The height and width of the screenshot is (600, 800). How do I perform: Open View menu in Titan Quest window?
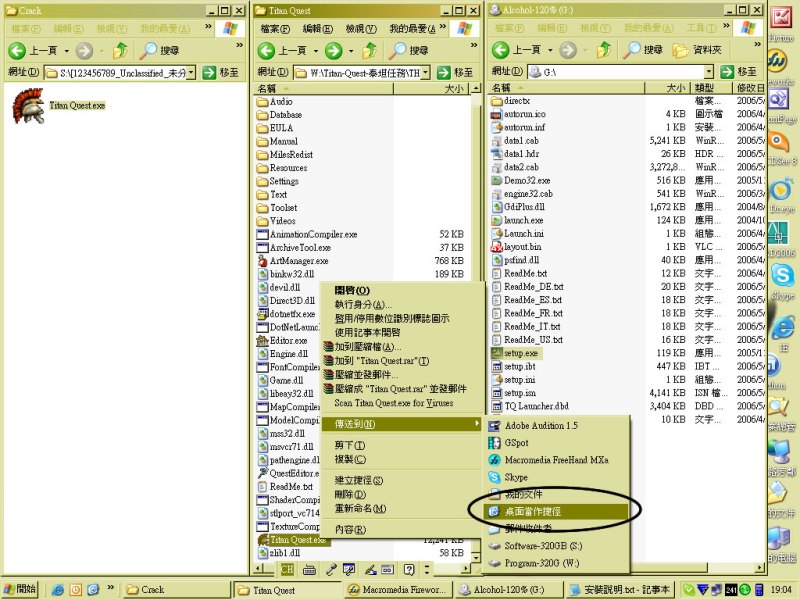tap(361, 29)
